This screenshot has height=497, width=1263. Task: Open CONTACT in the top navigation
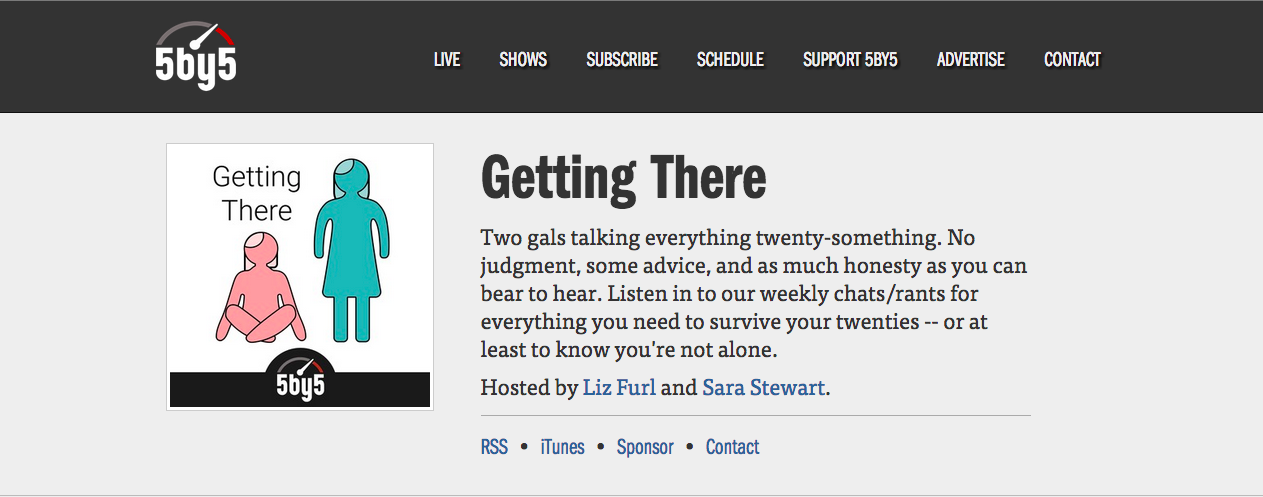1072,60
